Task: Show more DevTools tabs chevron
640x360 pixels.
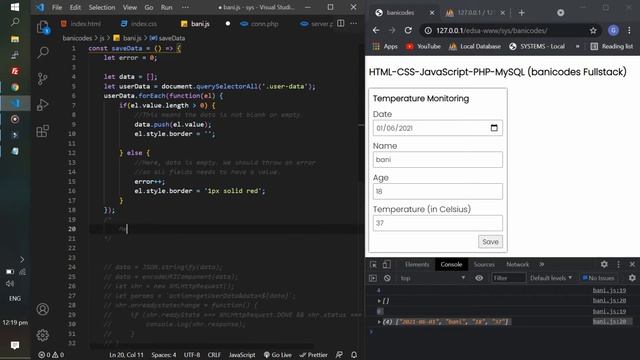Action: (x=542, y=264)
